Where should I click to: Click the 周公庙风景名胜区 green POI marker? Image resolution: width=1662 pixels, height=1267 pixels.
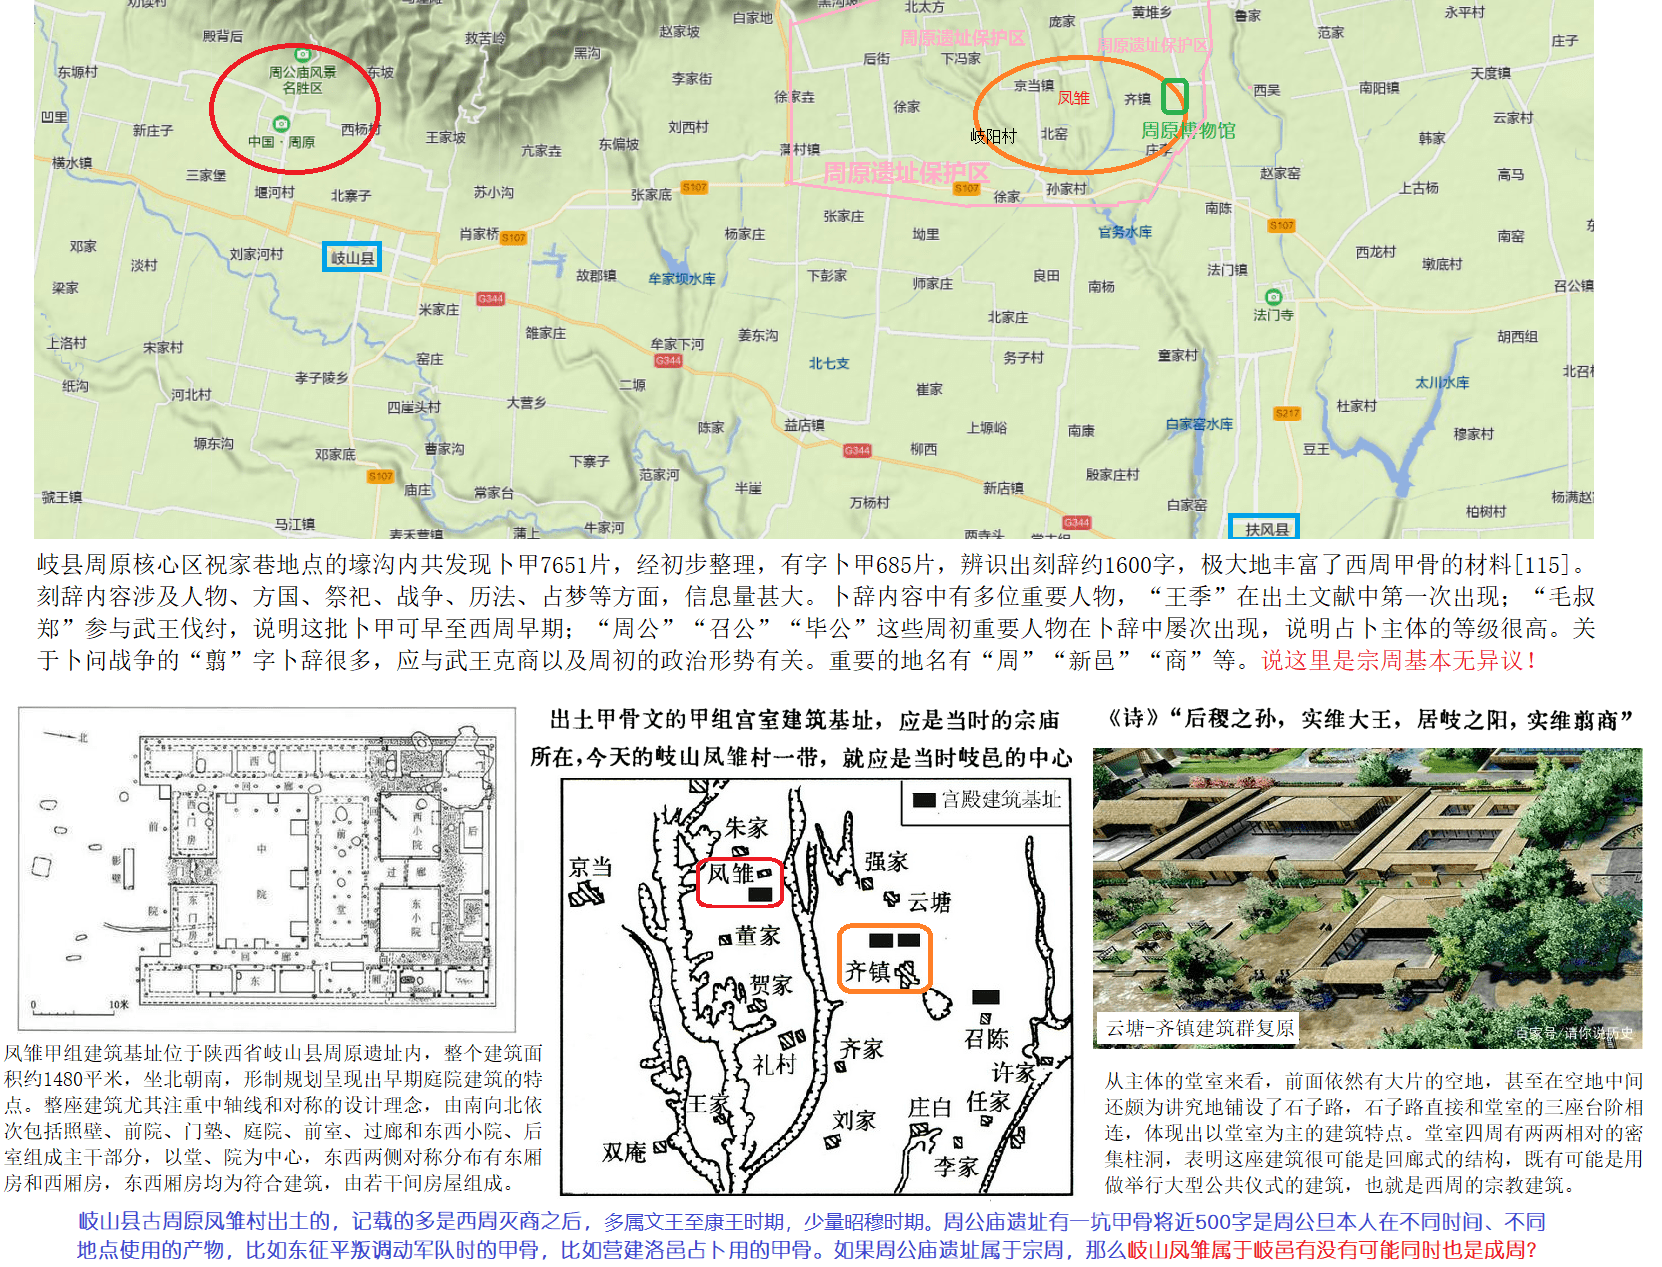coord(303,54)
